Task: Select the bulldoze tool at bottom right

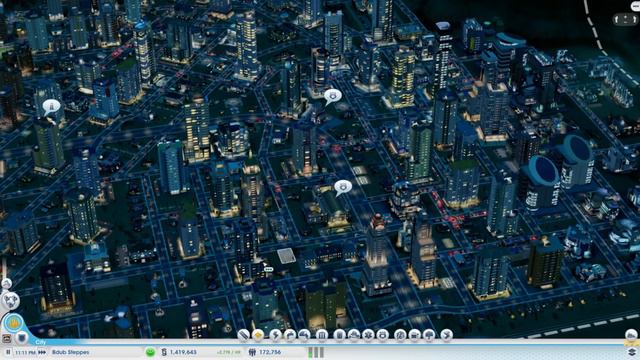Action: click(631, 335)
